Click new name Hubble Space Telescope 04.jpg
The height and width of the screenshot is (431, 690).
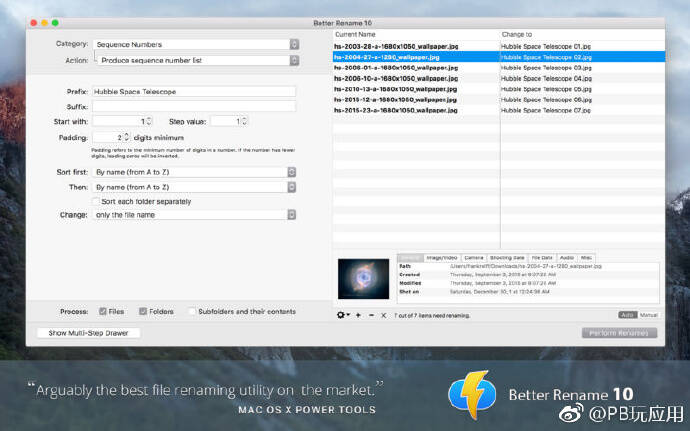(x=546, y=78)
